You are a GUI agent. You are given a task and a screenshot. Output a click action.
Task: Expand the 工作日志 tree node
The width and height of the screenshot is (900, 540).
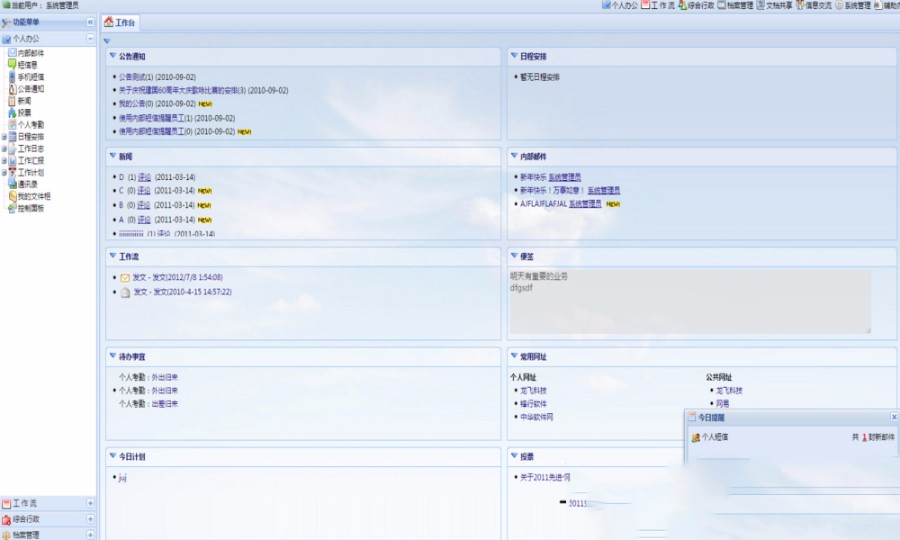[x=4, y=148]
